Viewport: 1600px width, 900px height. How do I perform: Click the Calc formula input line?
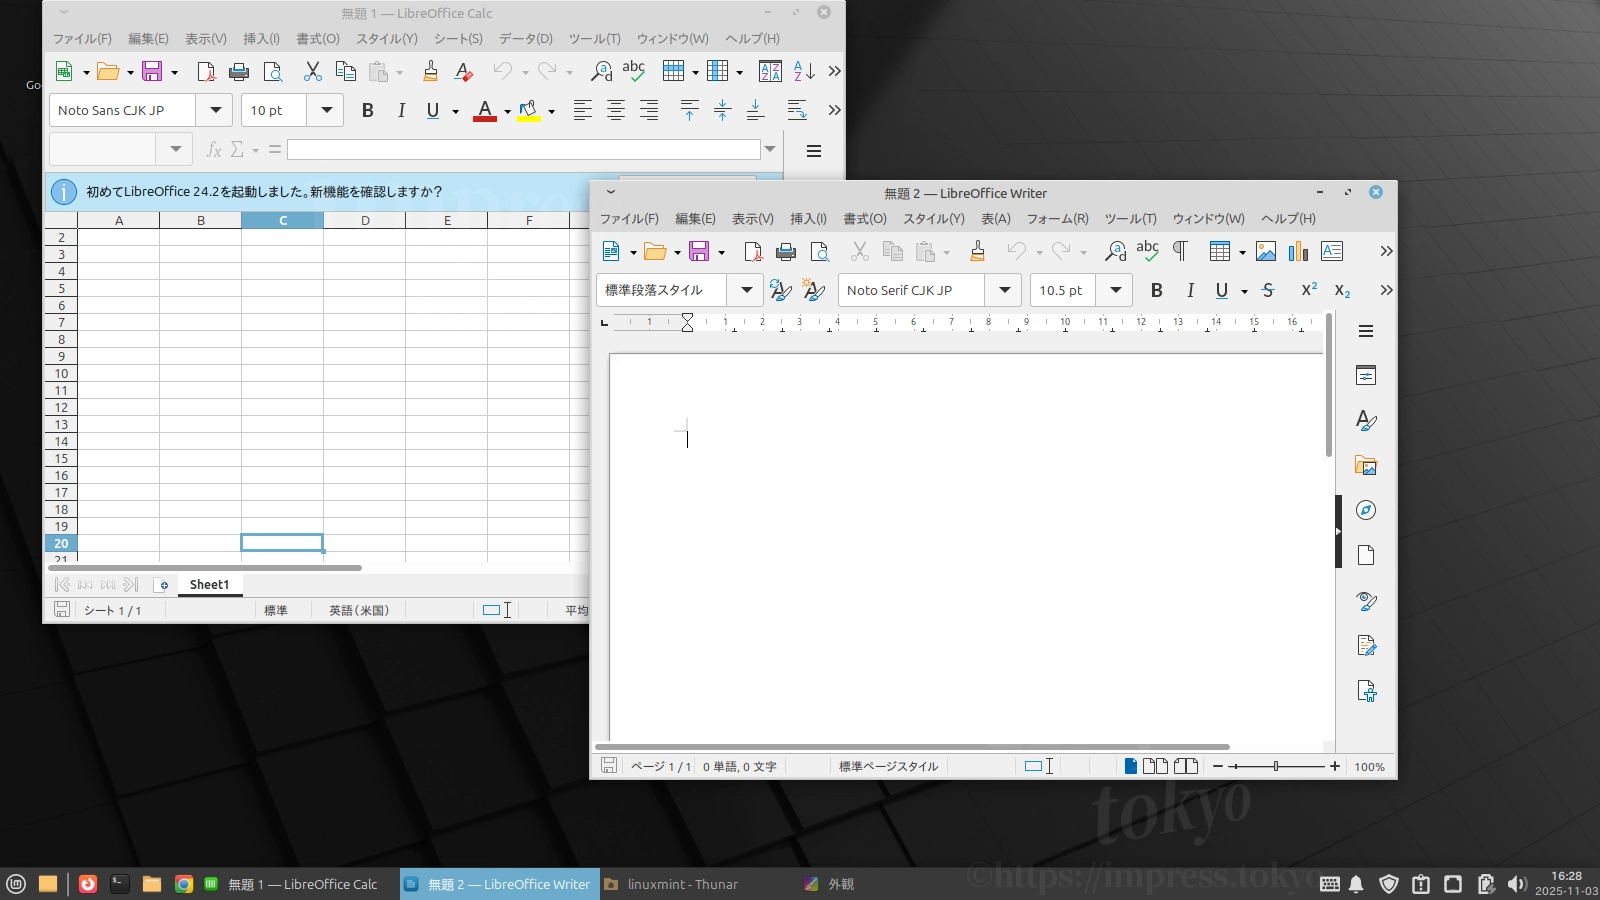(524, 150)
